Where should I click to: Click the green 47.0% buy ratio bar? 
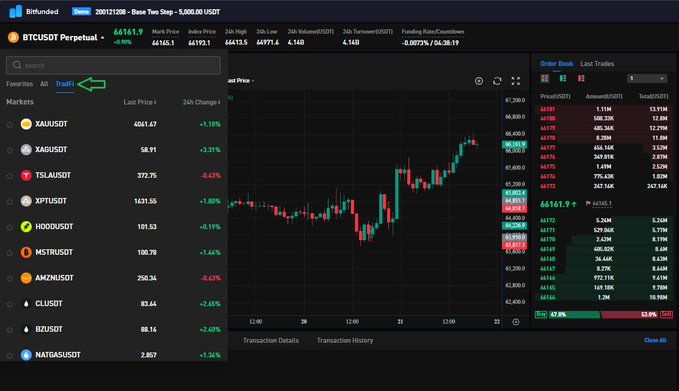(x=574, y=314)
